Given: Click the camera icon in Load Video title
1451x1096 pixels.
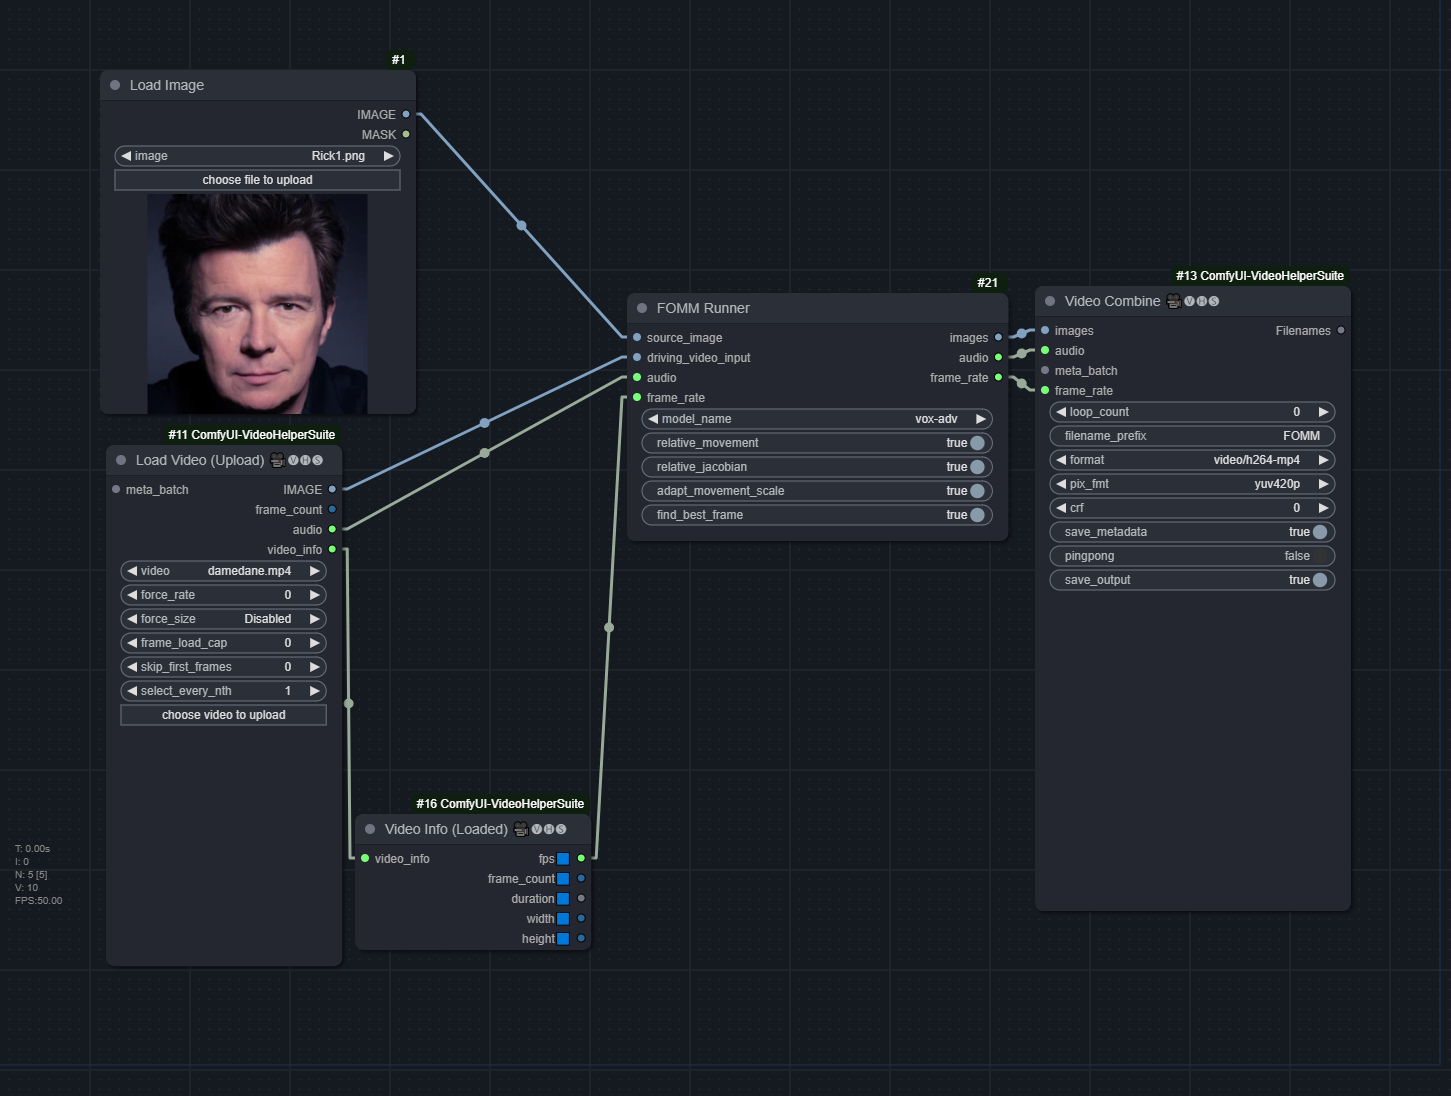Looking at the screenshot, I should coord(277,460).
